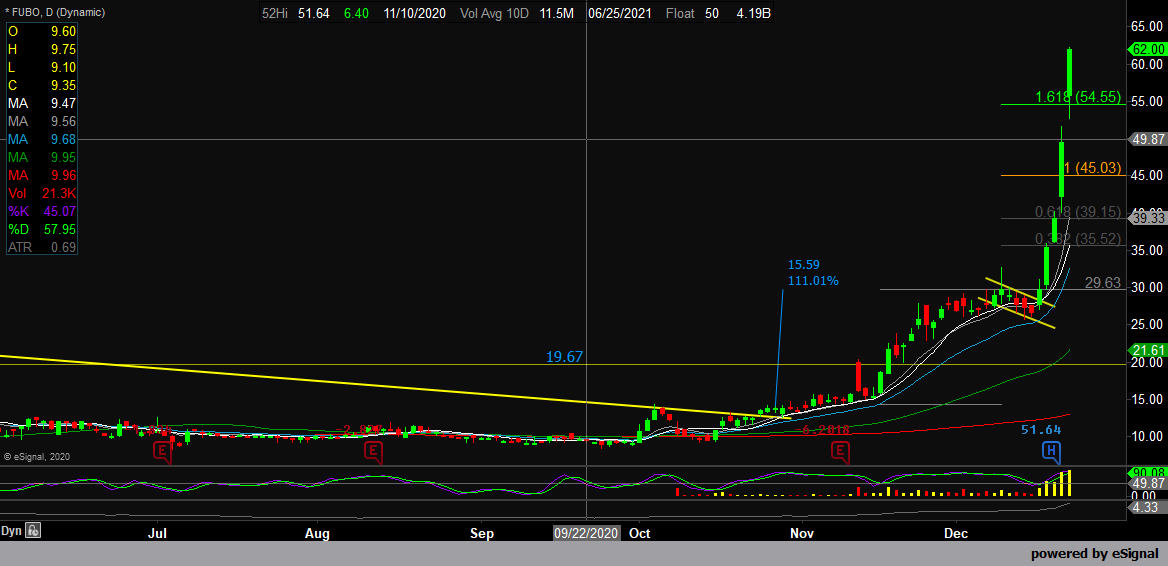Click the Jul label on the date axis
The height and width of the screenshot is (566, 1168).
tap(157, 534)
